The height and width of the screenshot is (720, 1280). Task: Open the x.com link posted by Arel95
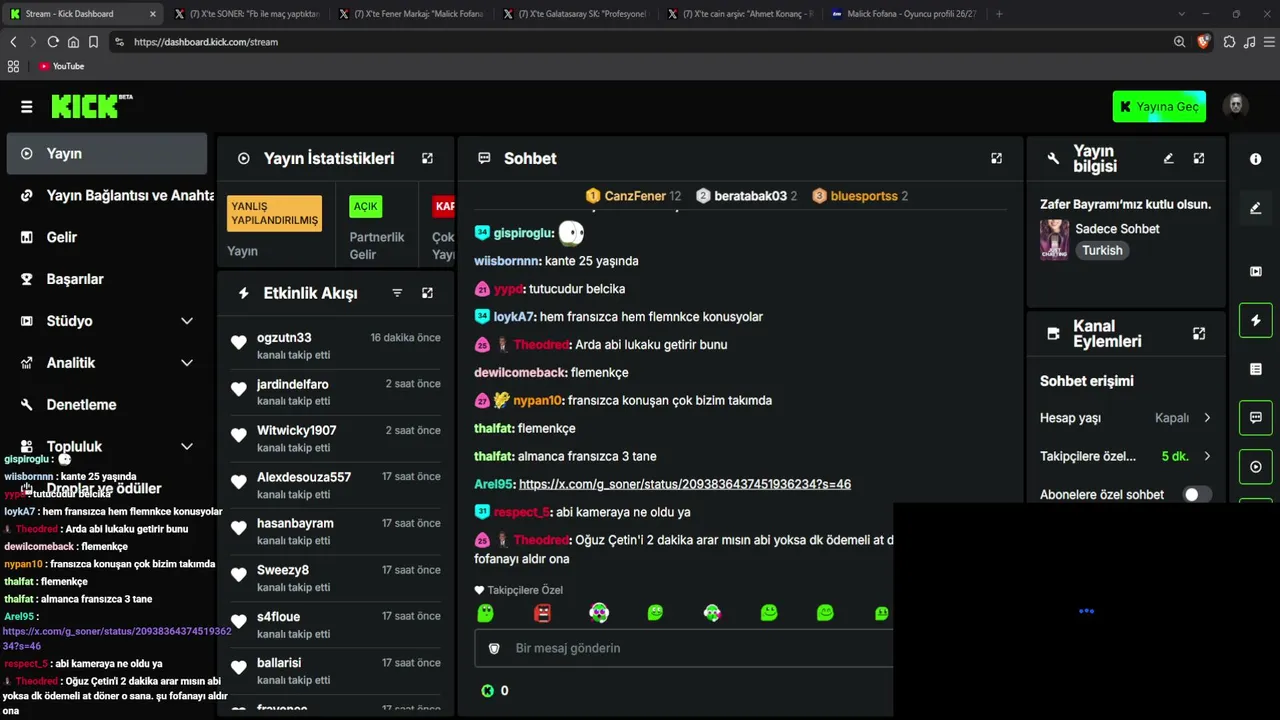[685, 484]
